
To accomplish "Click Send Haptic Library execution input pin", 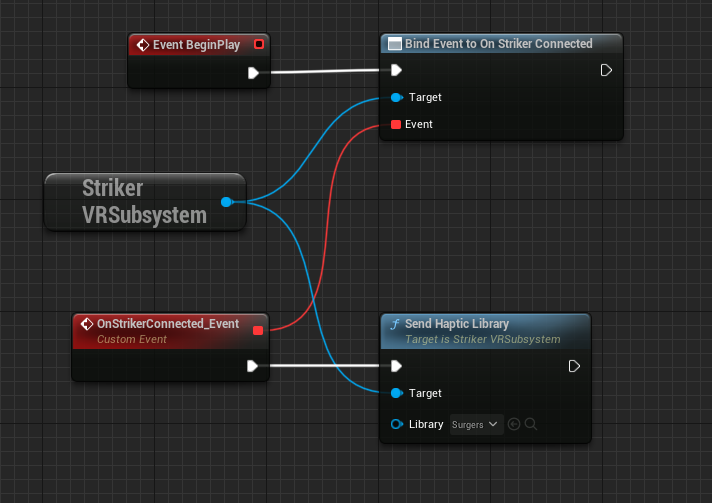I will coord(396,366).
